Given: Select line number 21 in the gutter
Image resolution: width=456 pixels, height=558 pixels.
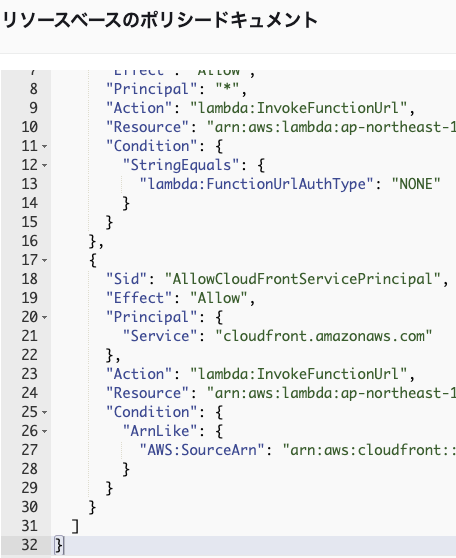Looking at the screenshot, I should pos(30,336).
